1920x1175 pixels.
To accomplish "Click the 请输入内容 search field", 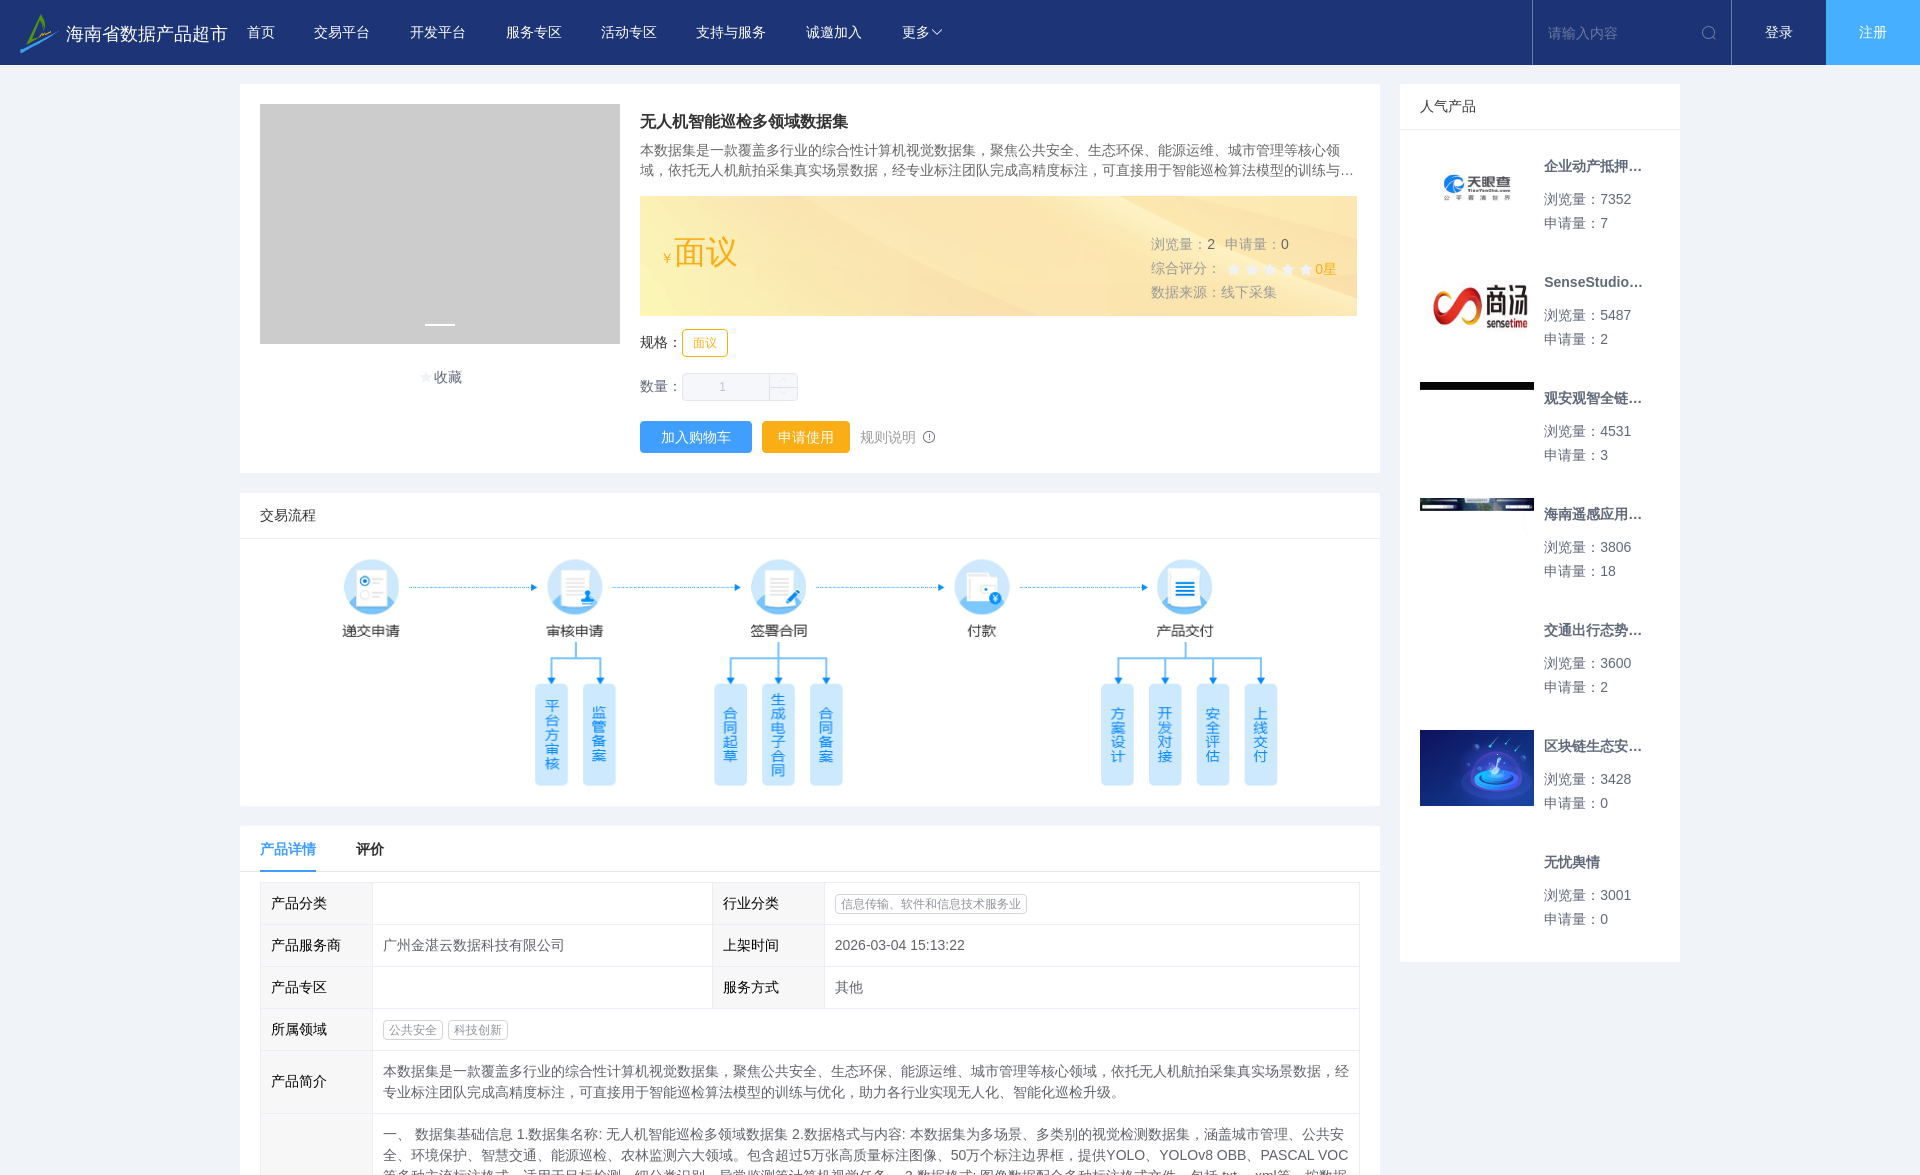I will [x=1618, y=33].
